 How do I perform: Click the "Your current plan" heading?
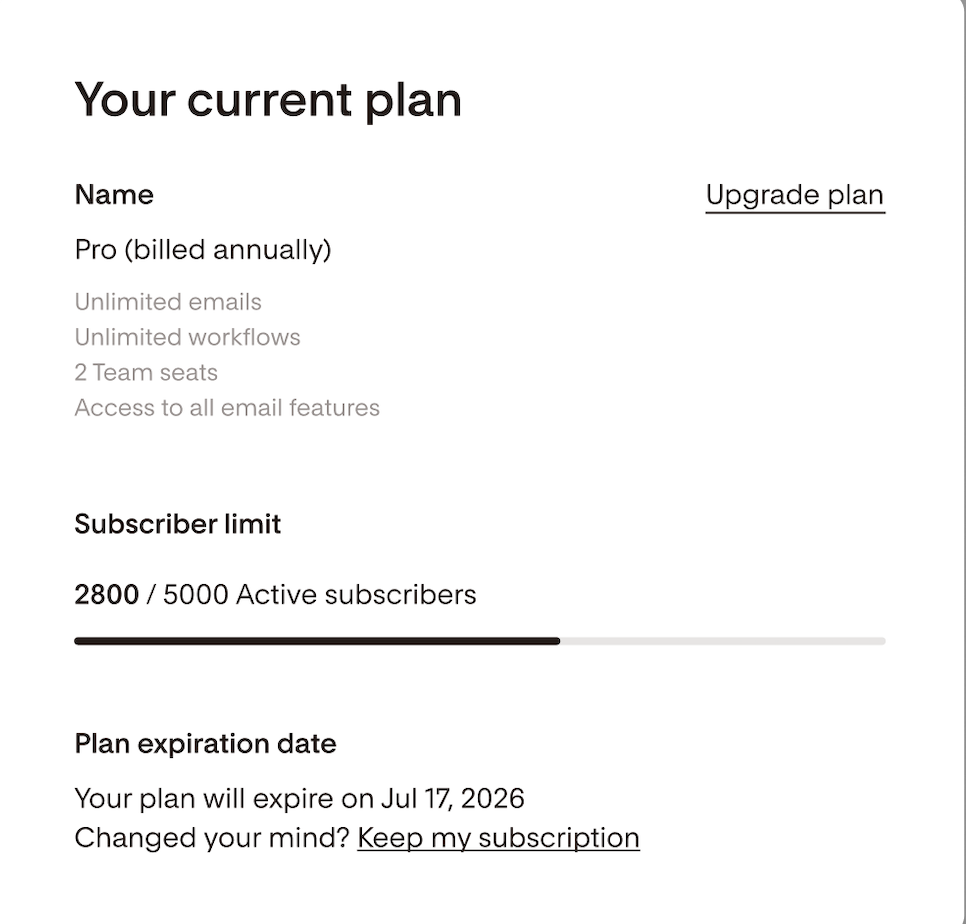click(x=268, y=100)
